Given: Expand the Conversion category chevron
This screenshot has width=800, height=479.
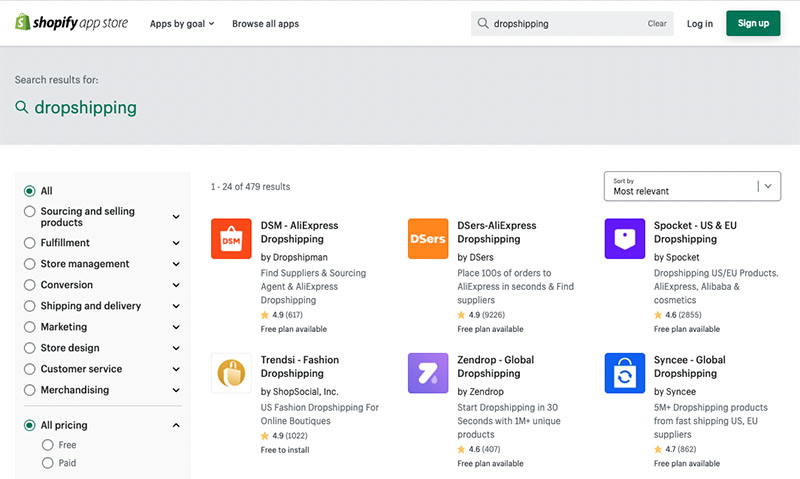Looking at the screenshot, I should tap(176, 285).
